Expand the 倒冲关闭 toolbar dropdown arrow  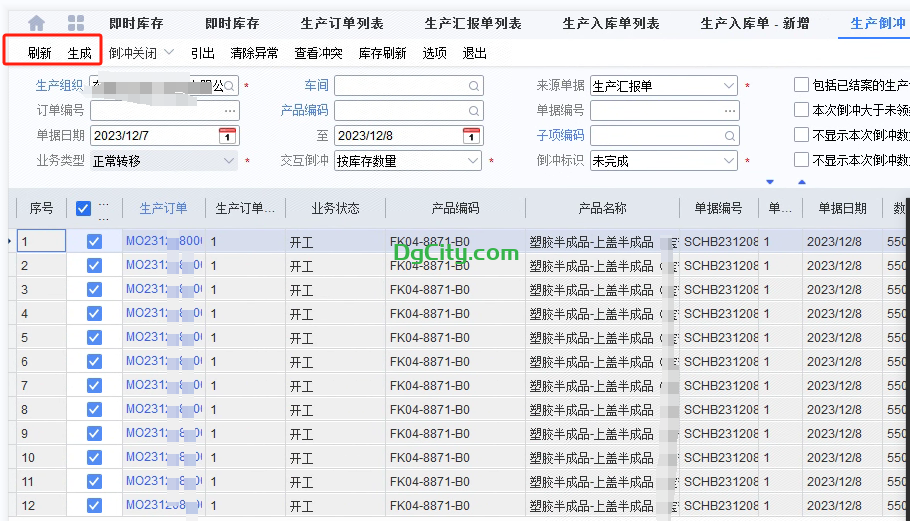click(169, 53)
